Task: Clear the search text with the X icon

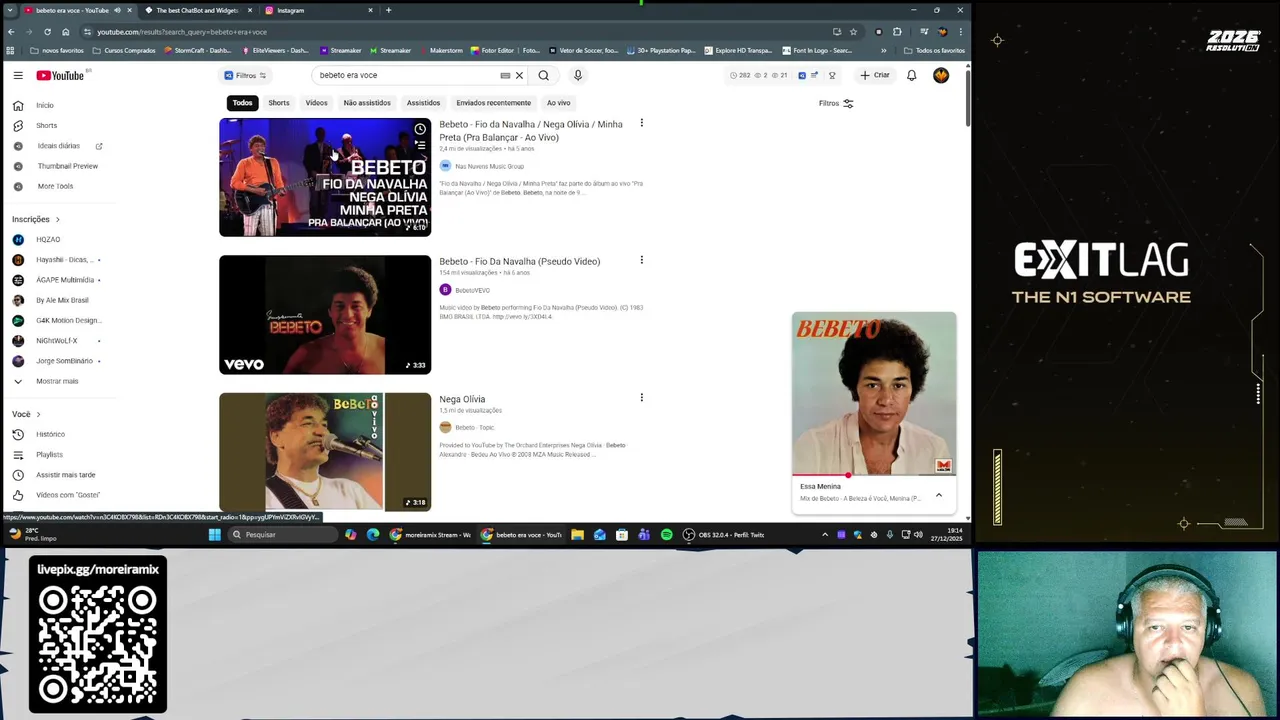Action: (519, 75)
